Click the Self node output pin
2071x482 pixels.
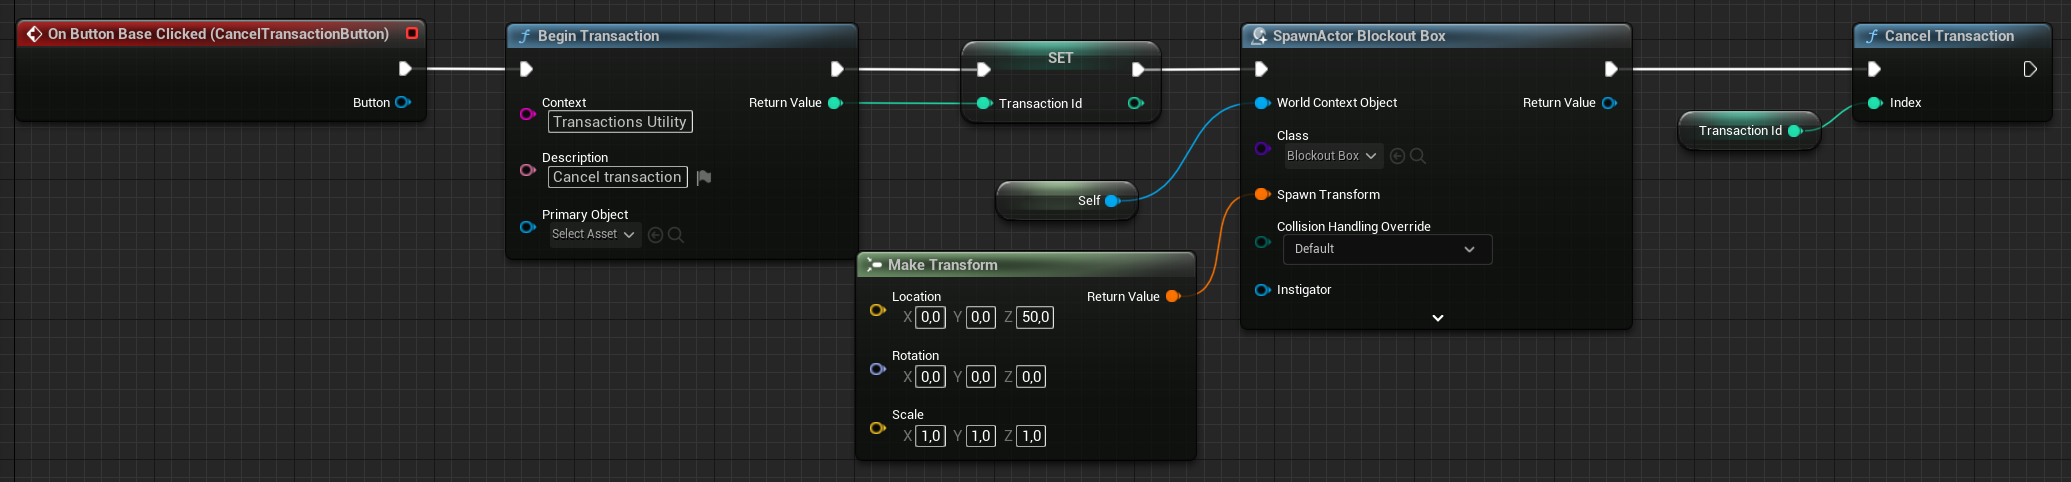click(1111, 201)
